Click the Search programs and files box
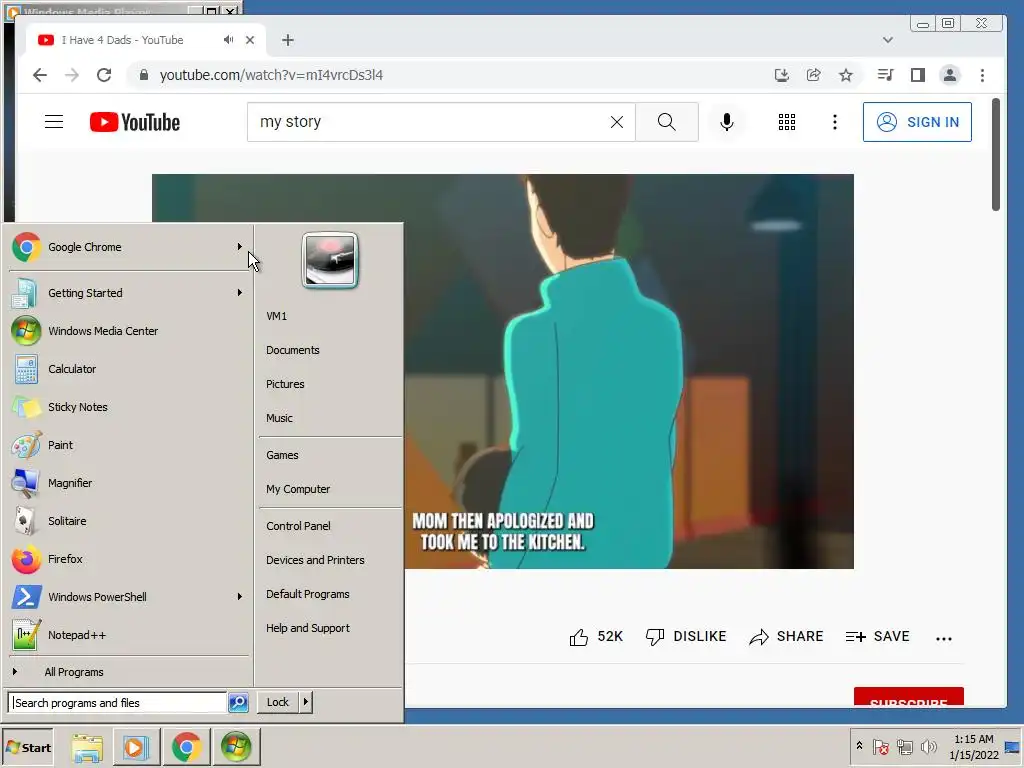Screen dimensions: 1024x768 point(118,703)
